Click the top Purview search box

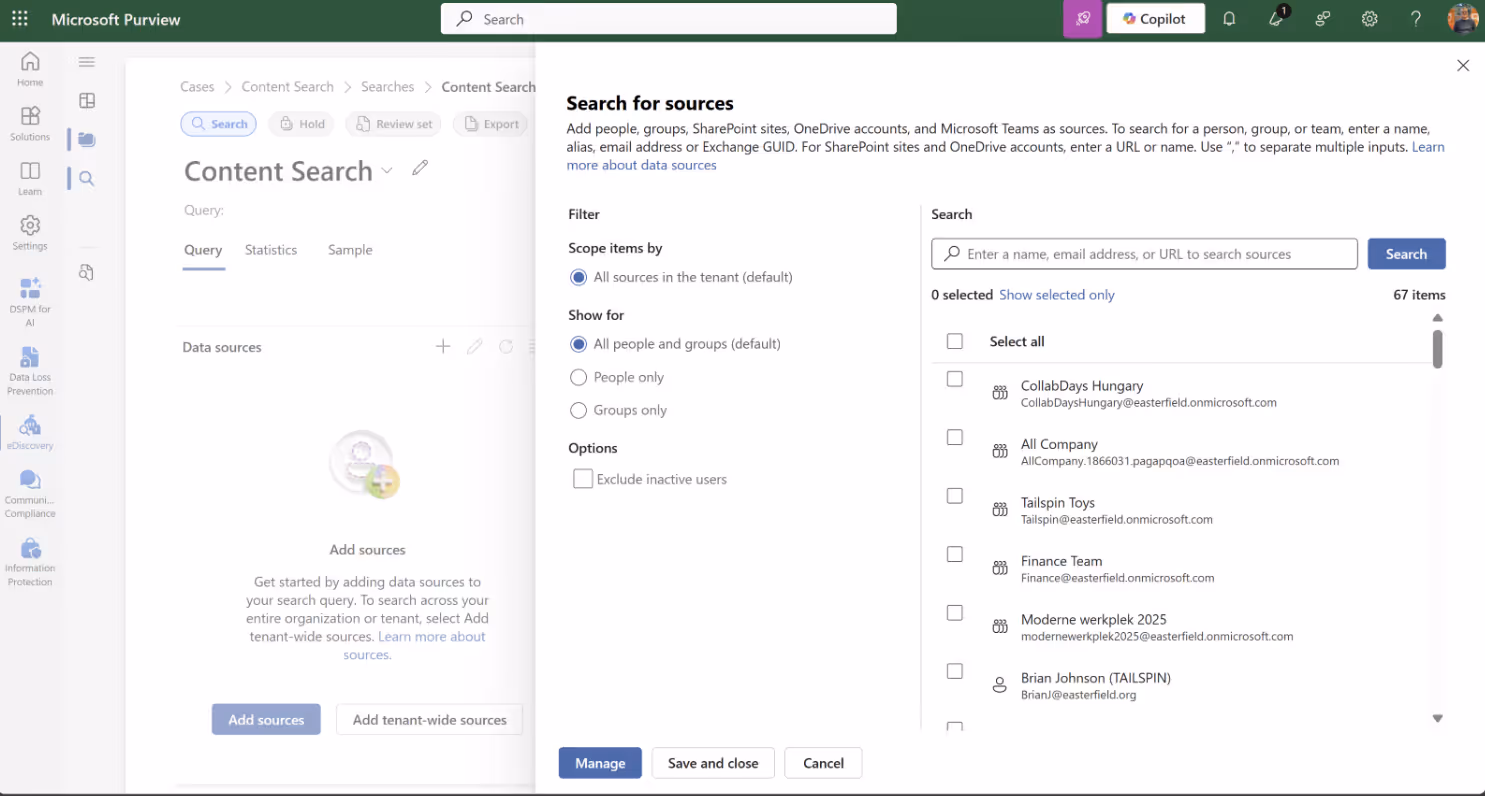669,19
